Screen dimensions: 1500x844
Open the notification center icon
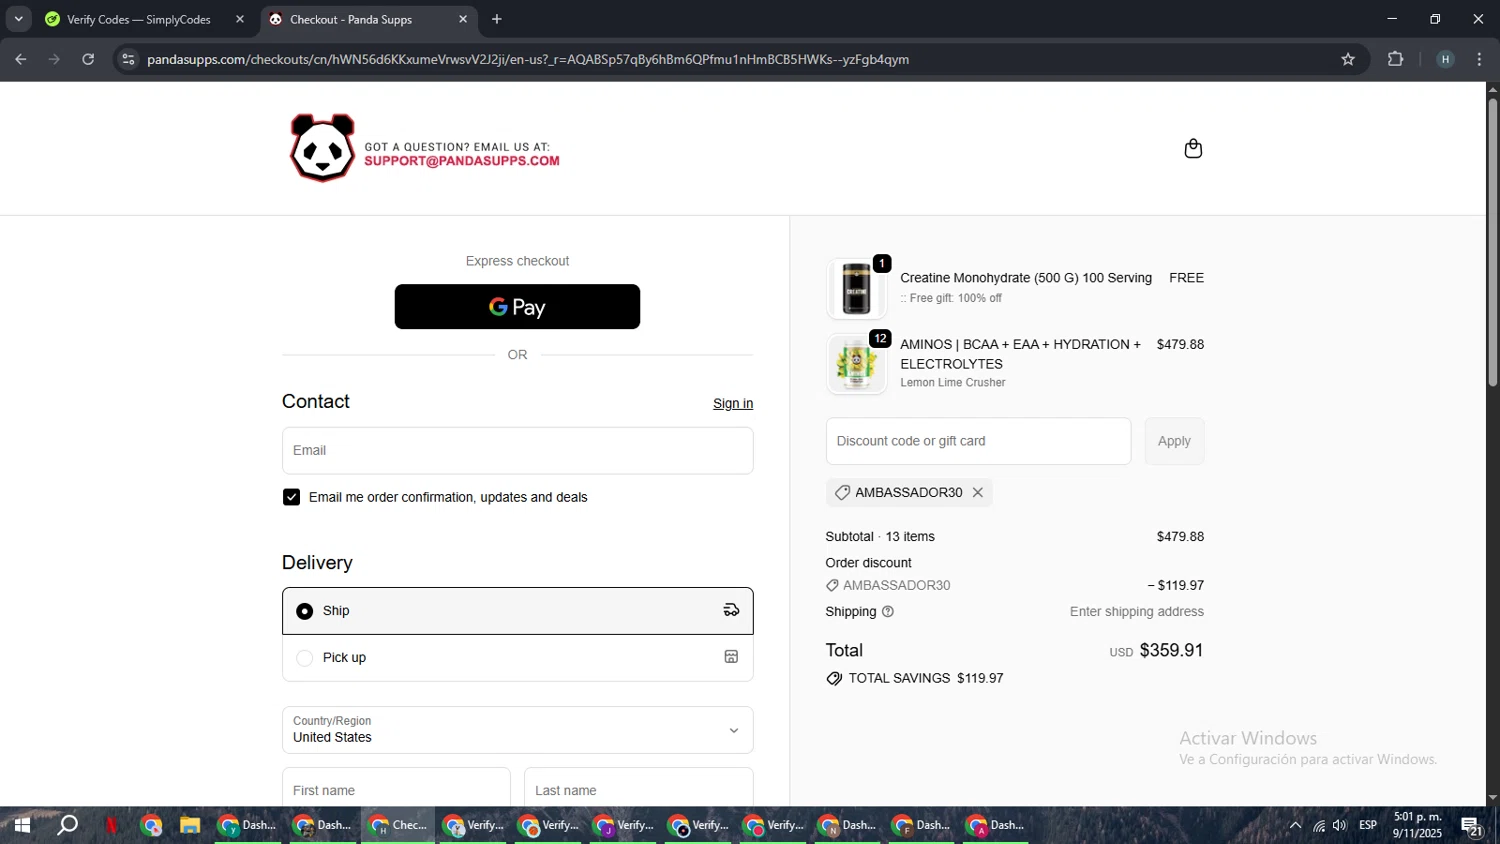(1472, 826)
